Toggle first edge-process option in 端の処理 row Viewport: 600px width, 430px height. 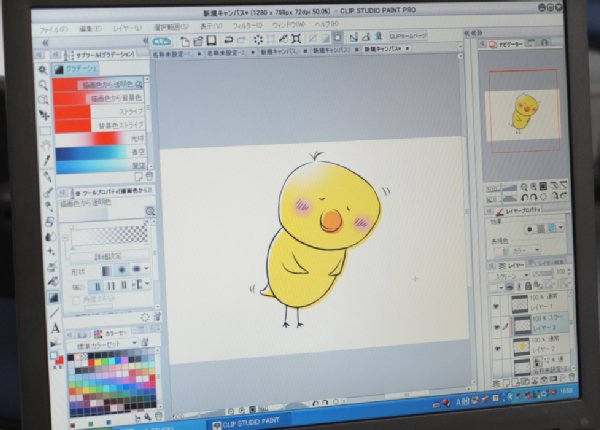tap(96, 286)
